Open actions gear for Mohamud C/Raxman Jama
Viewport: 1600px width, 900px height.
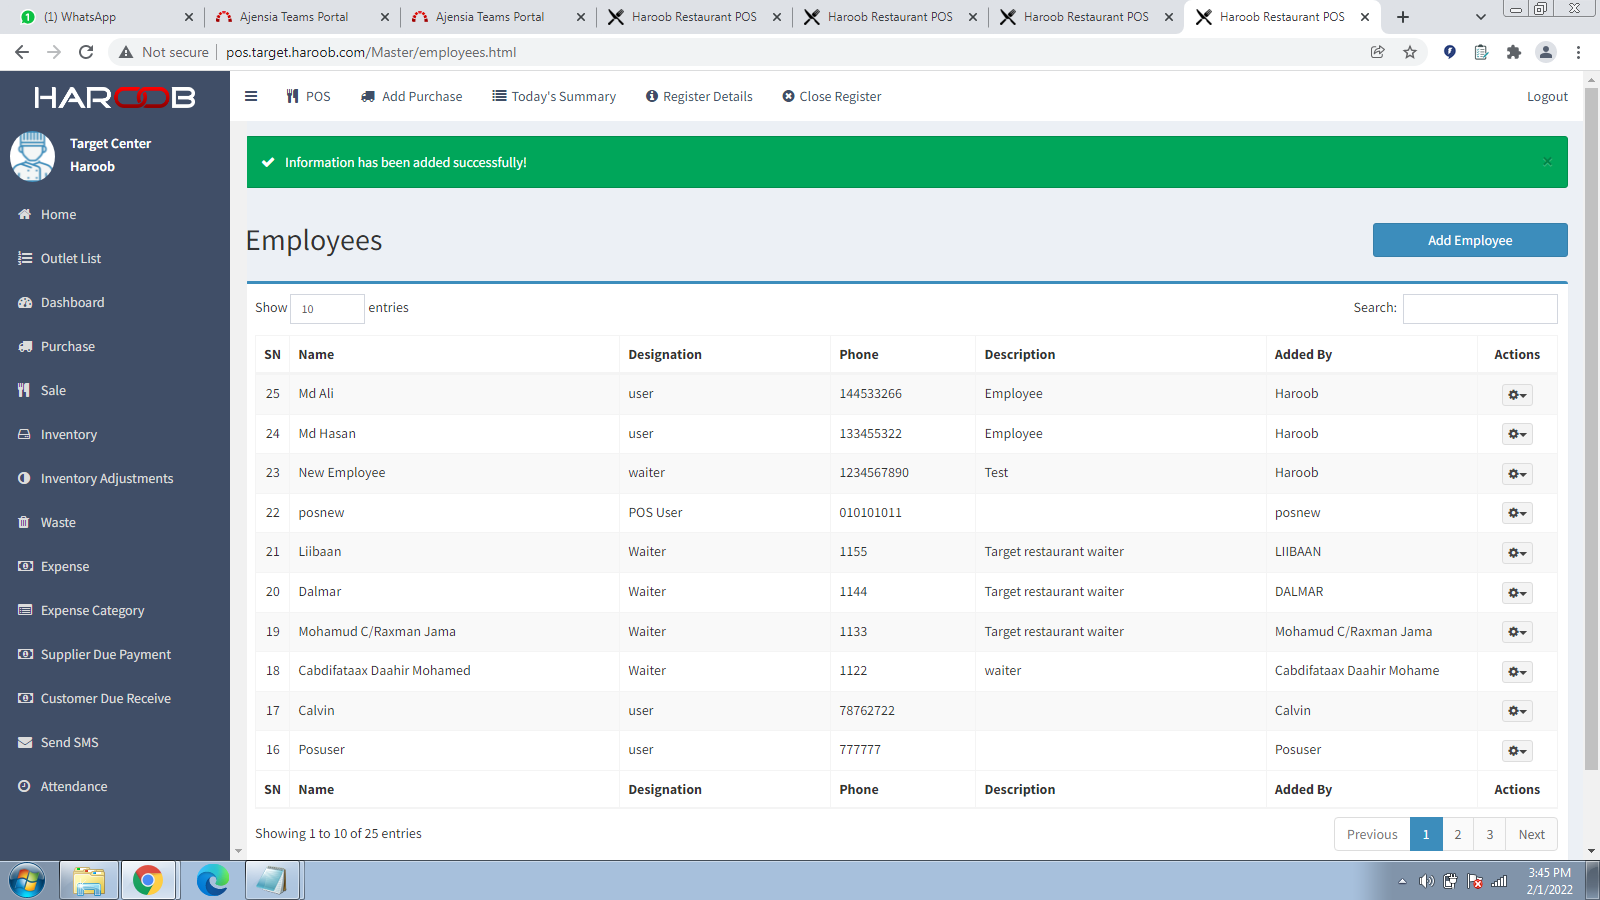1517,632
